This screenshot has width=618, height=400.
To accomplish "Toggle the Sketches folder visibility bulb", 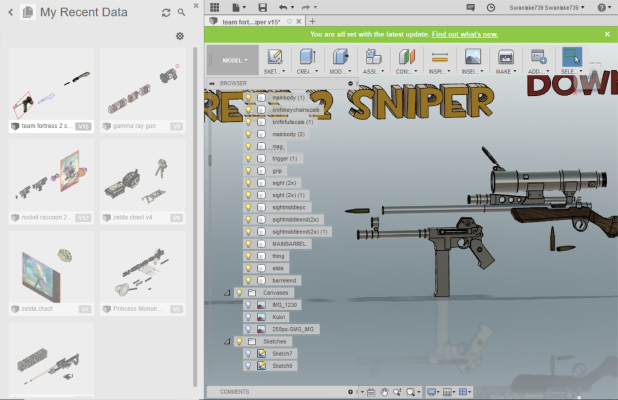I will click(239, 341).
